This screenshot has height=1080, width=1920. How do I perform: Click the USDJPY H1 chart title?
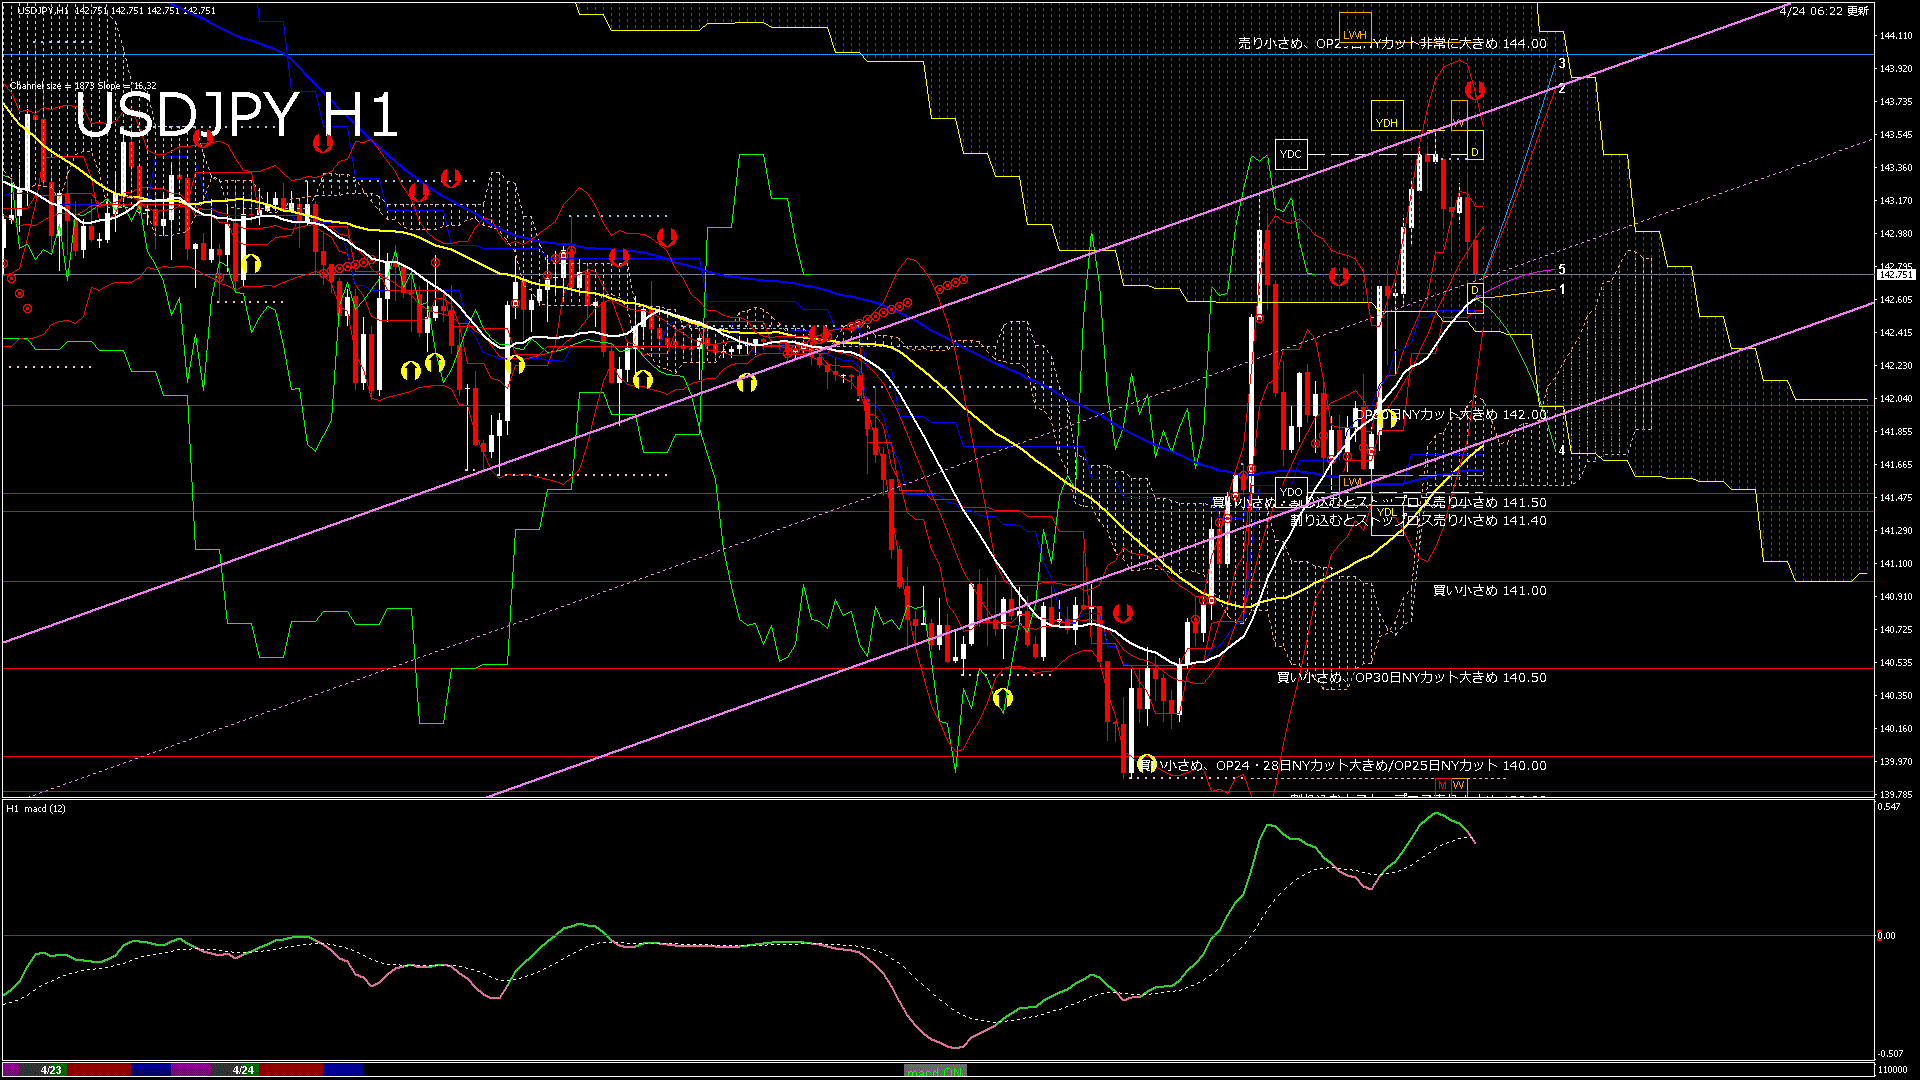236,115
